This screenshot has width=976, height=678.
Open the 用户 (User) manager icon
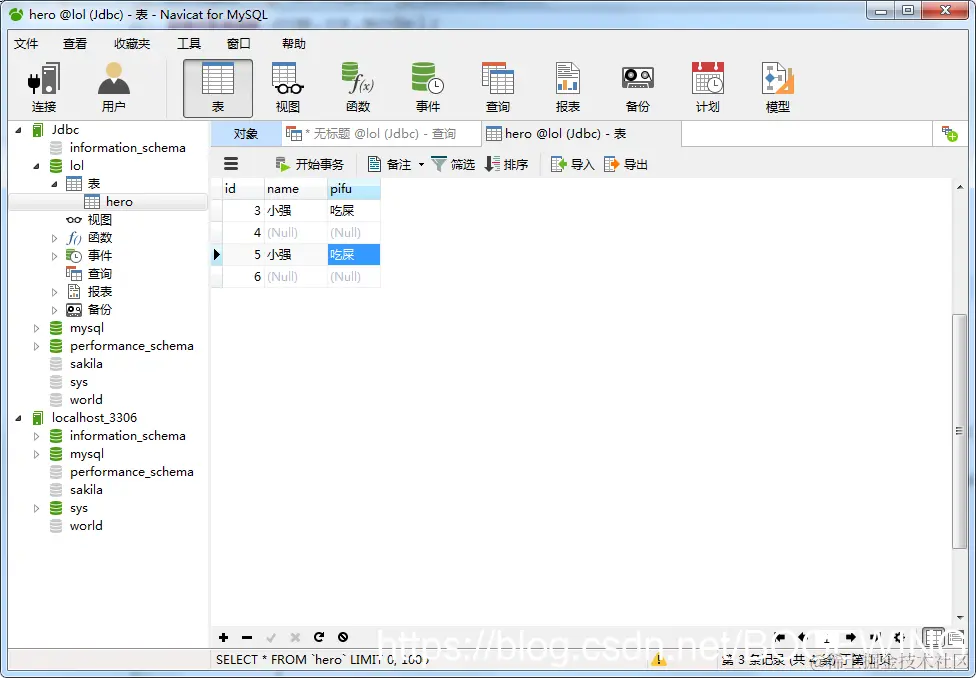[x=113, y=88]
